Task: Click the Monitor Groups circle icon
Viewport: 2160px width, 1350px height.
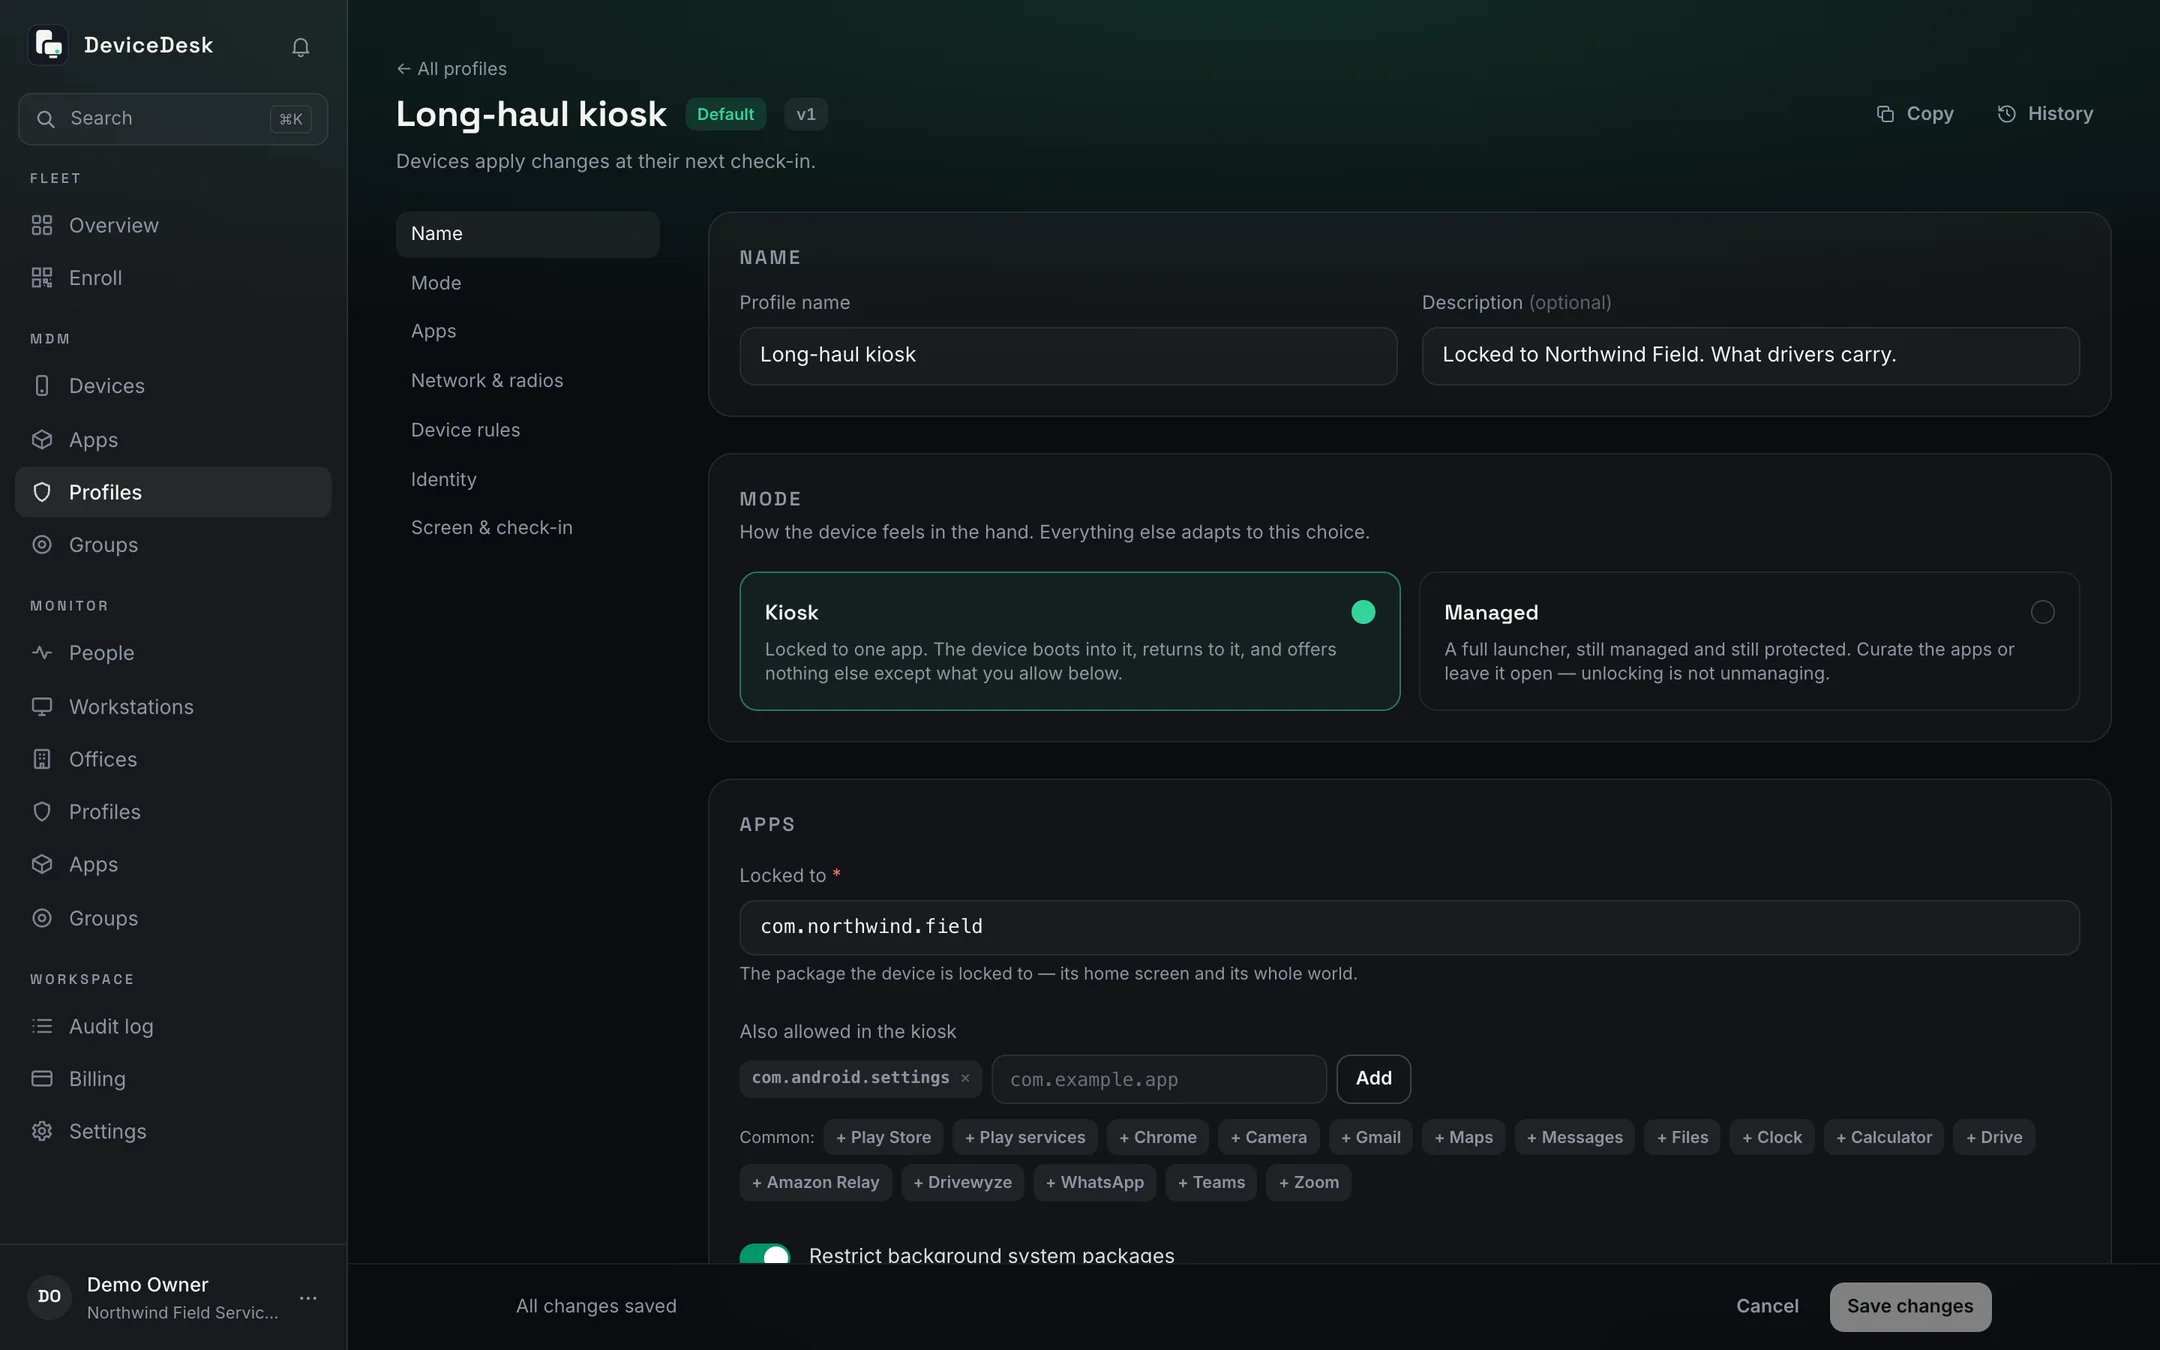Action: click(42, 918)
